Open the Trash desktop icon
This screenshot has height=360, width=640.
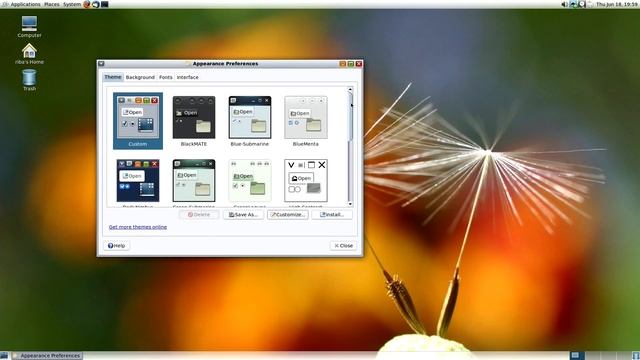click(29, 80)
